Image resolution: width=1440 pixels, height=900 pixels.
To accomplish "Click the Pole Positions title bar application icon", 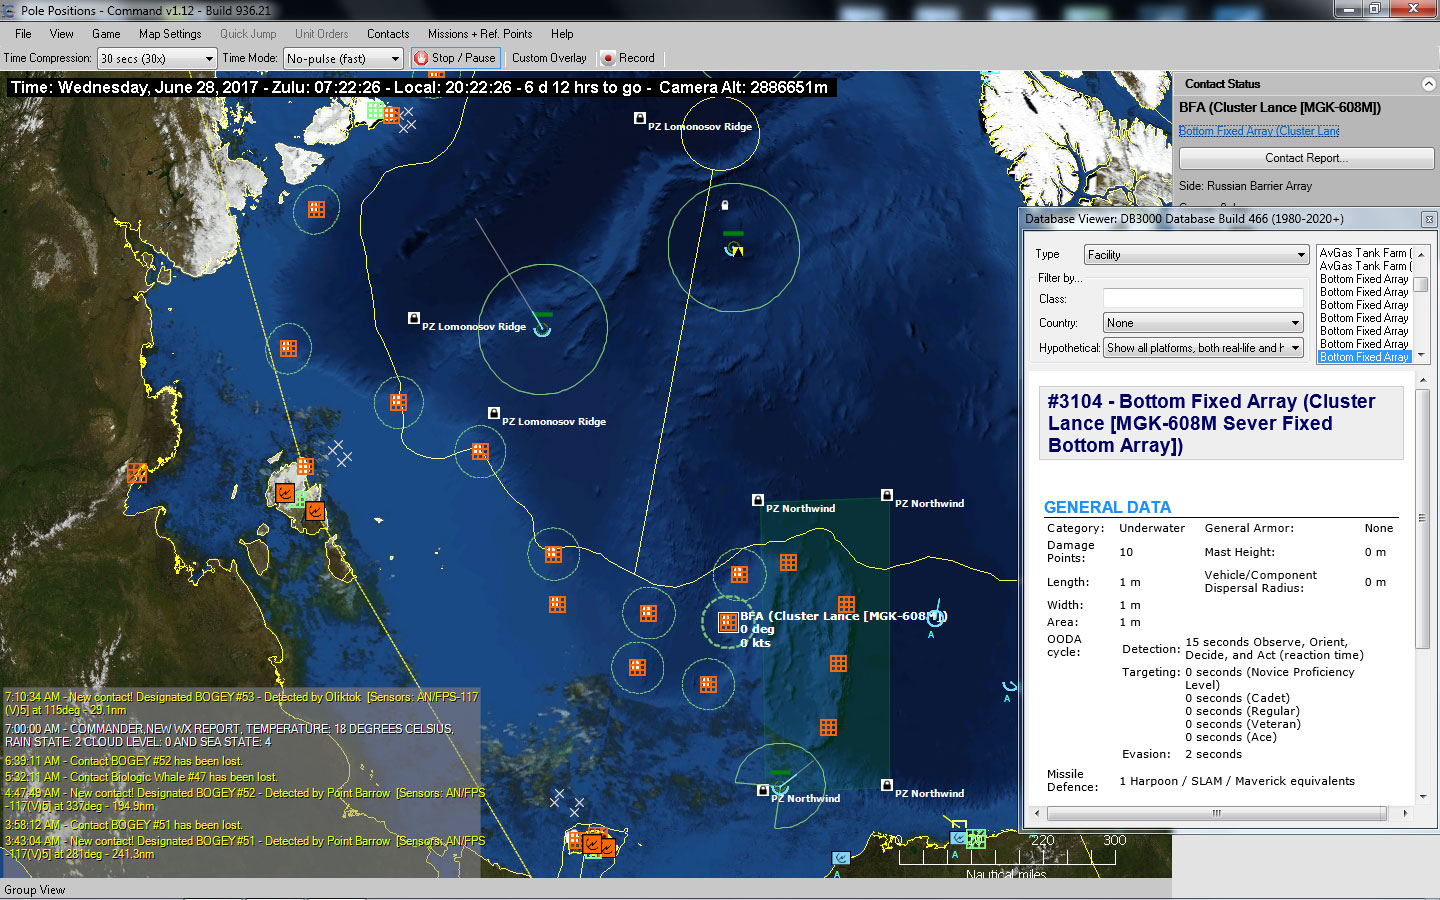I will (x=9, y=9).
